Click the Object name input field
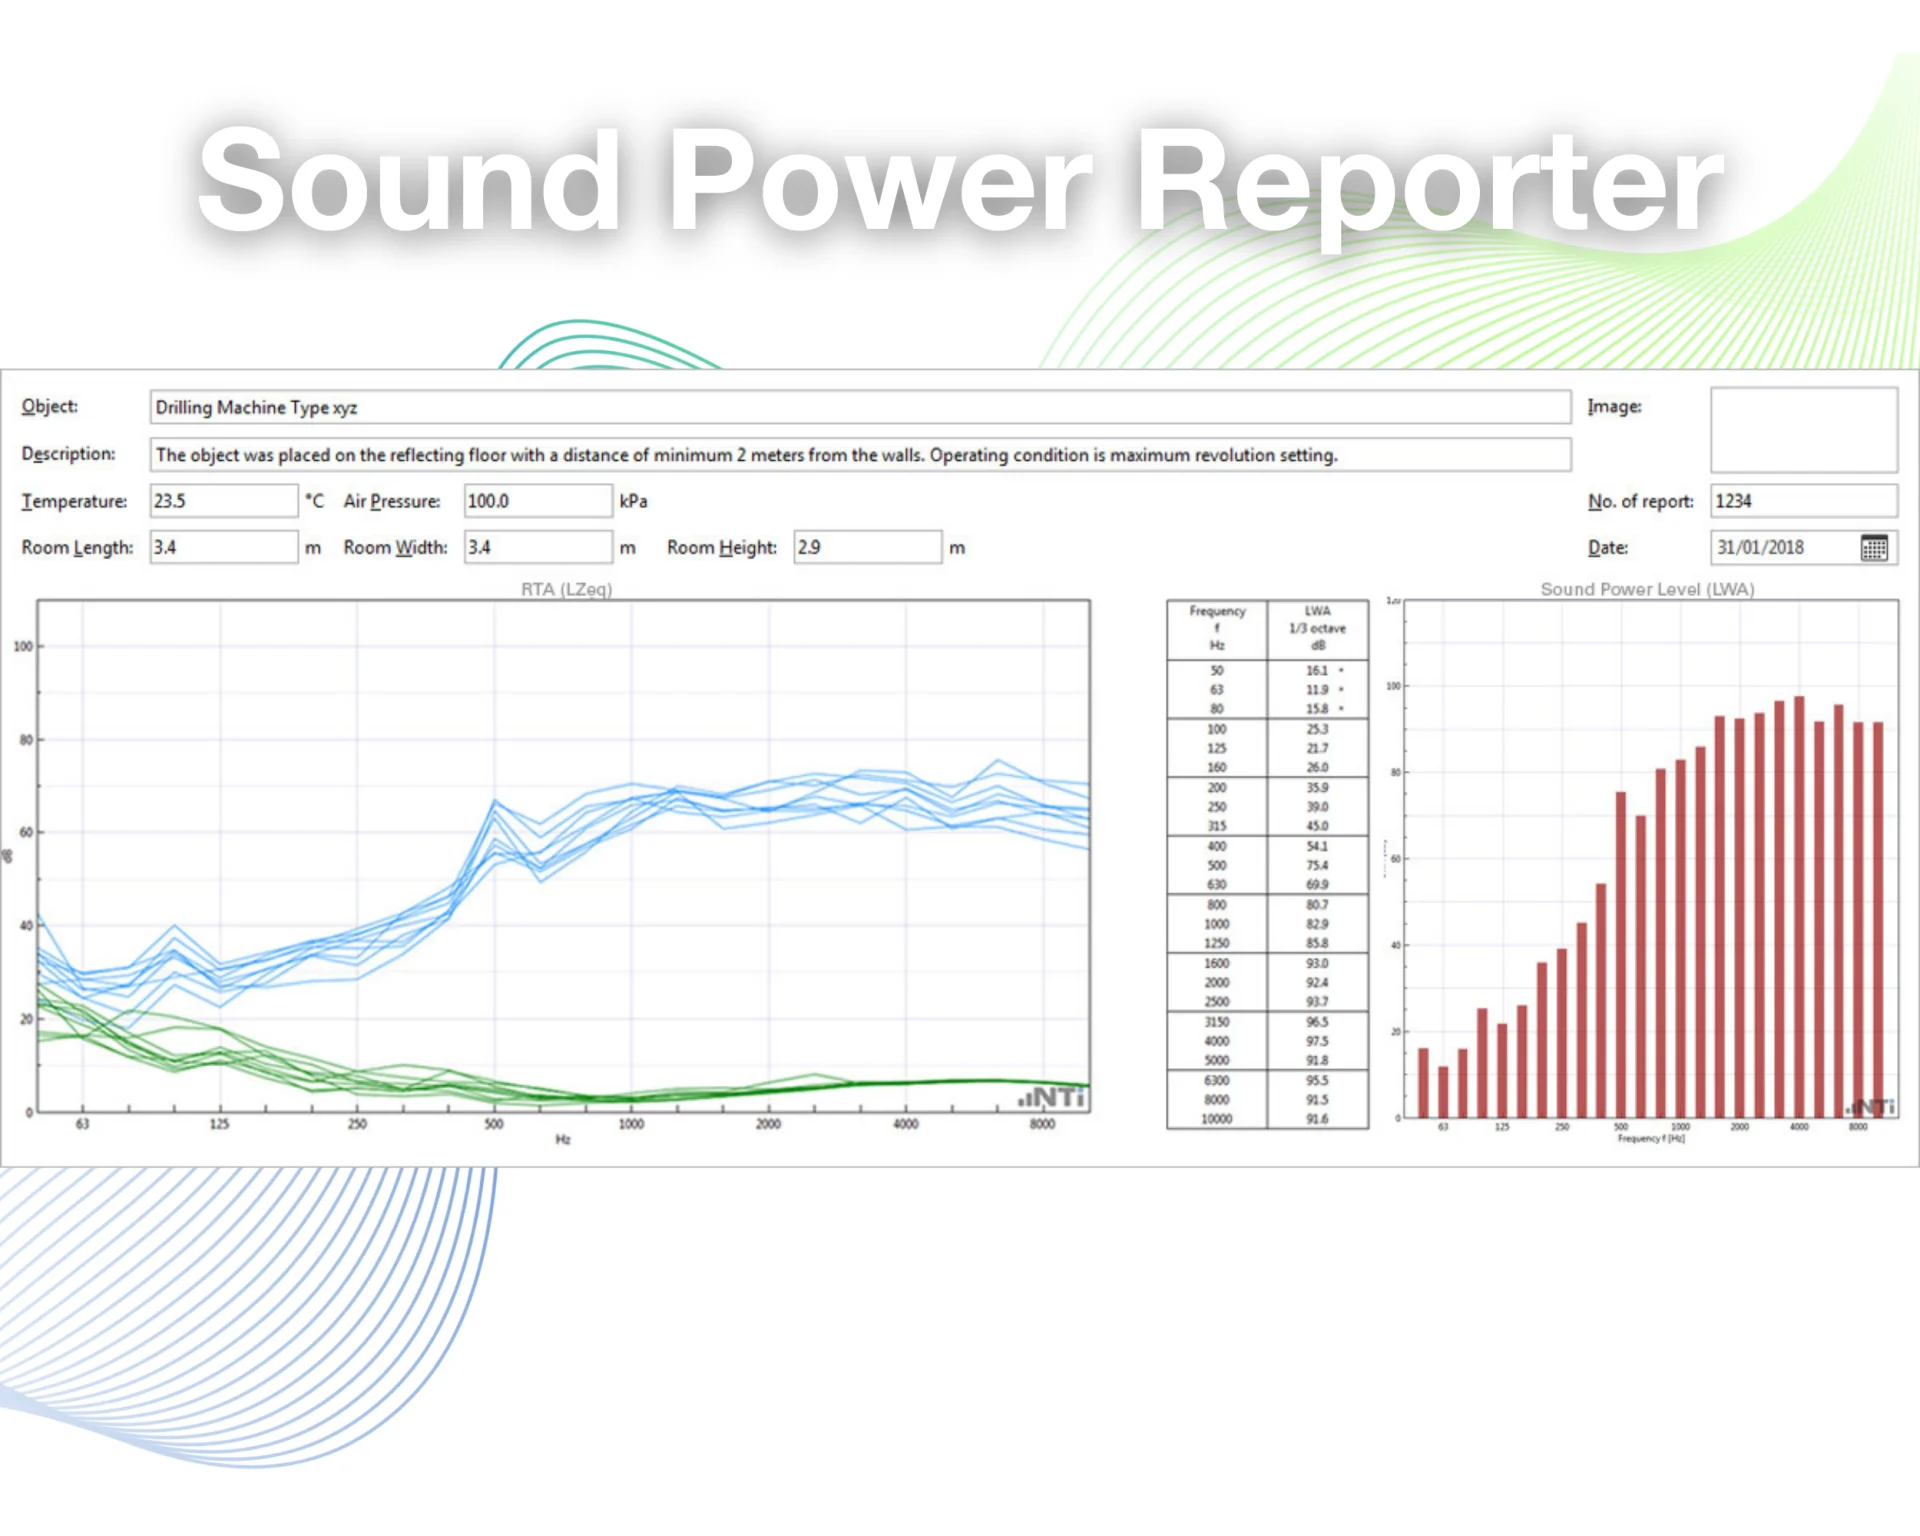The image size is (1920, 1536). click(x=860, y=407)
